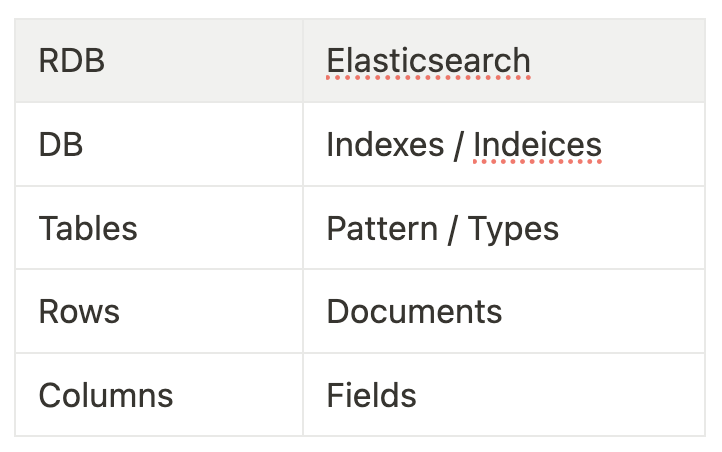Click the column divider in the header row
Viewport: 722px width, 452px height.
coord(303,61)
